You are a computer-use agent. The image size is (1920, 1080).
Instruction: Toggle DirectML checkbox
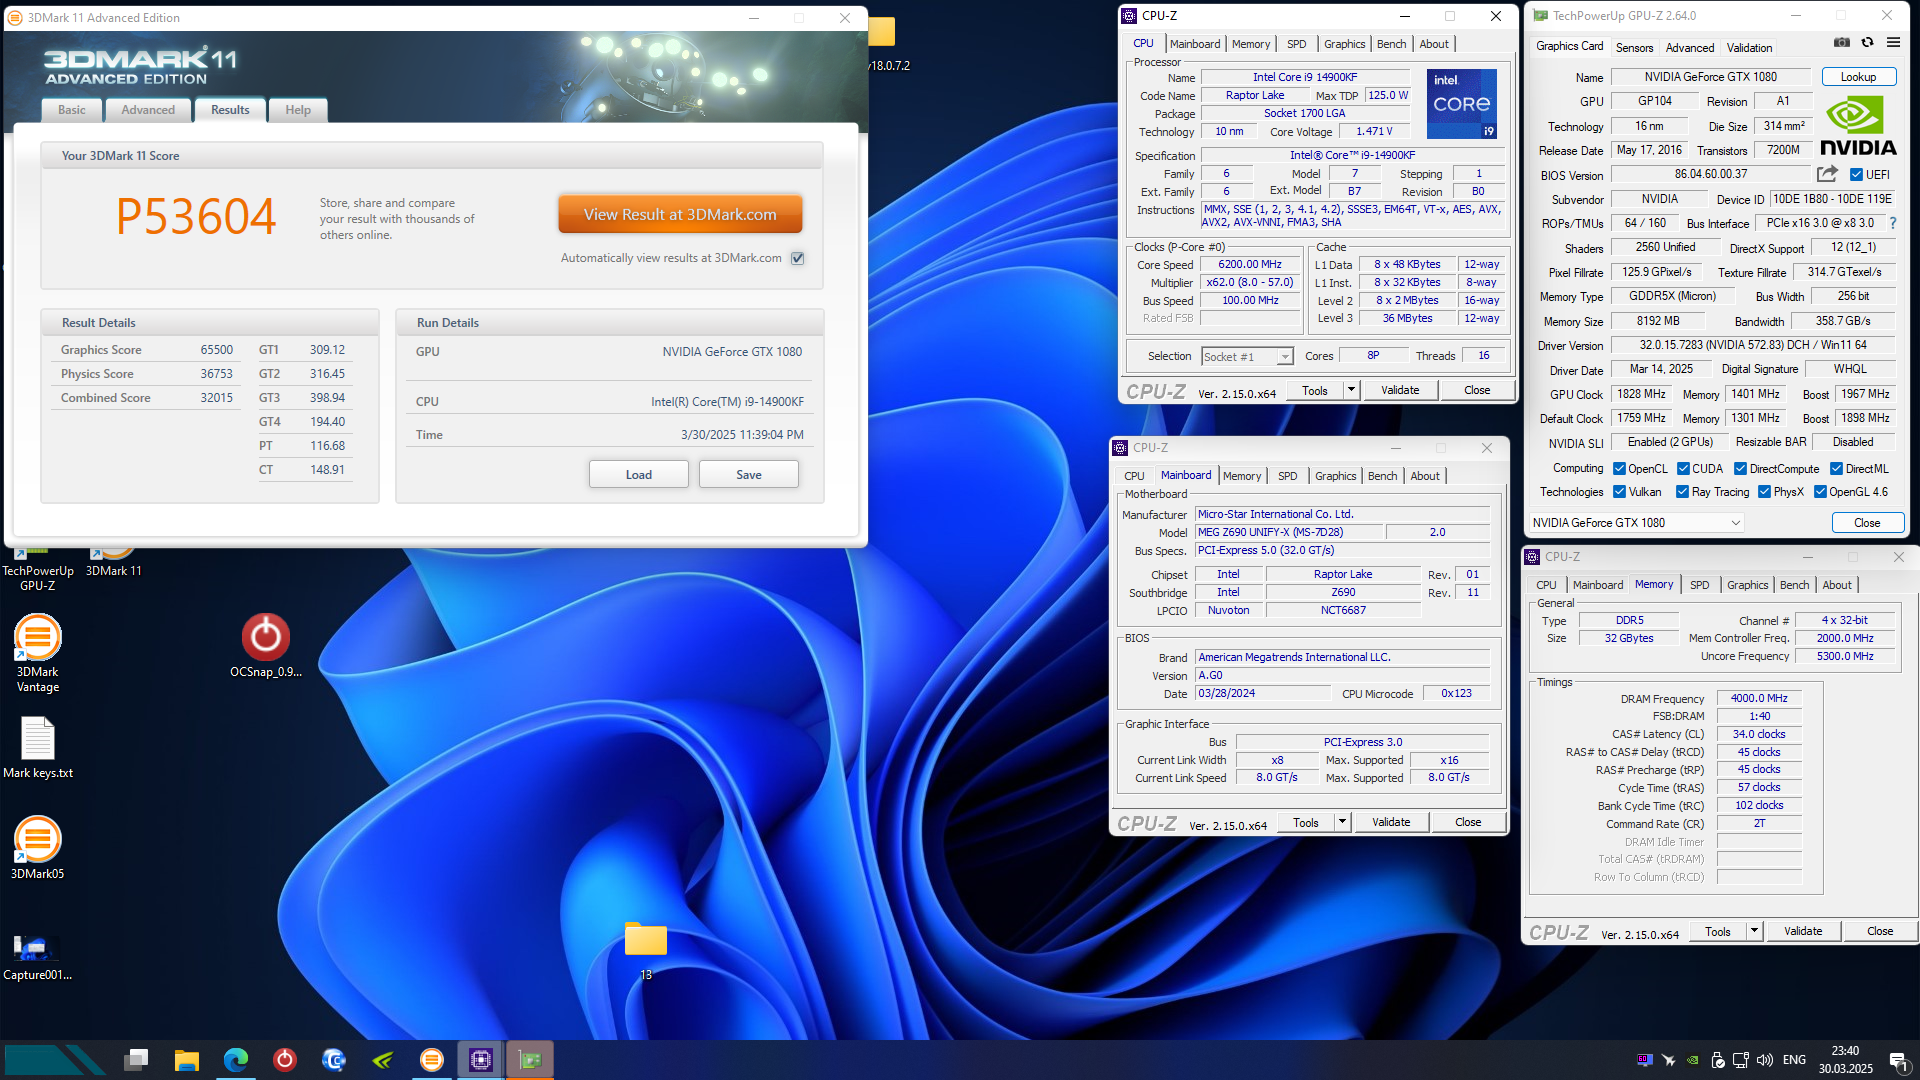pyautogui.click(x=1836, y=469)
